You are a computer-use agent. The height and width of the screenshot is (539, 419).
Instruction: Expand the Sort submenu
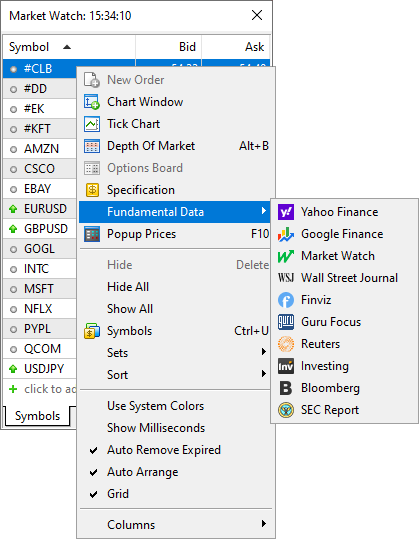click(x=175, y=375)
